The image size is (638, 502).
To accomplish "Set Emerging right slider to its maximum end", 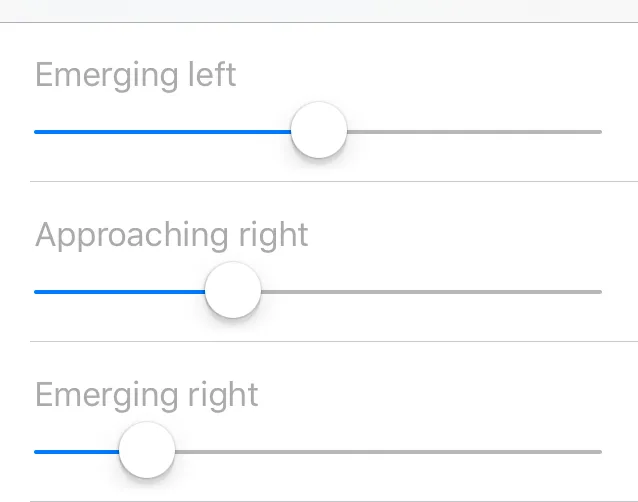I will (x=600, y=451).
